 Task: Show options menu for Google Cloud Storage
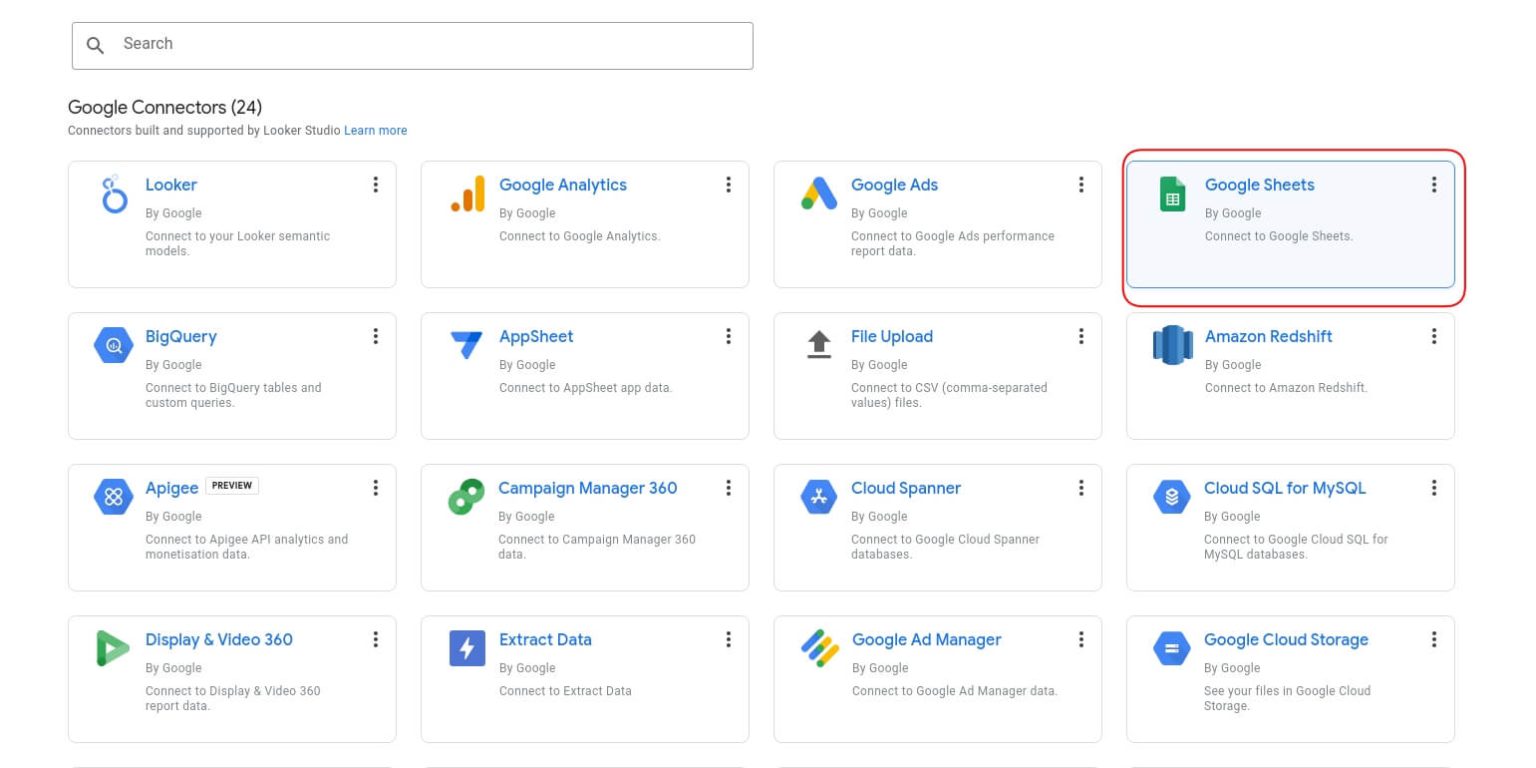tap(1433, 640)
